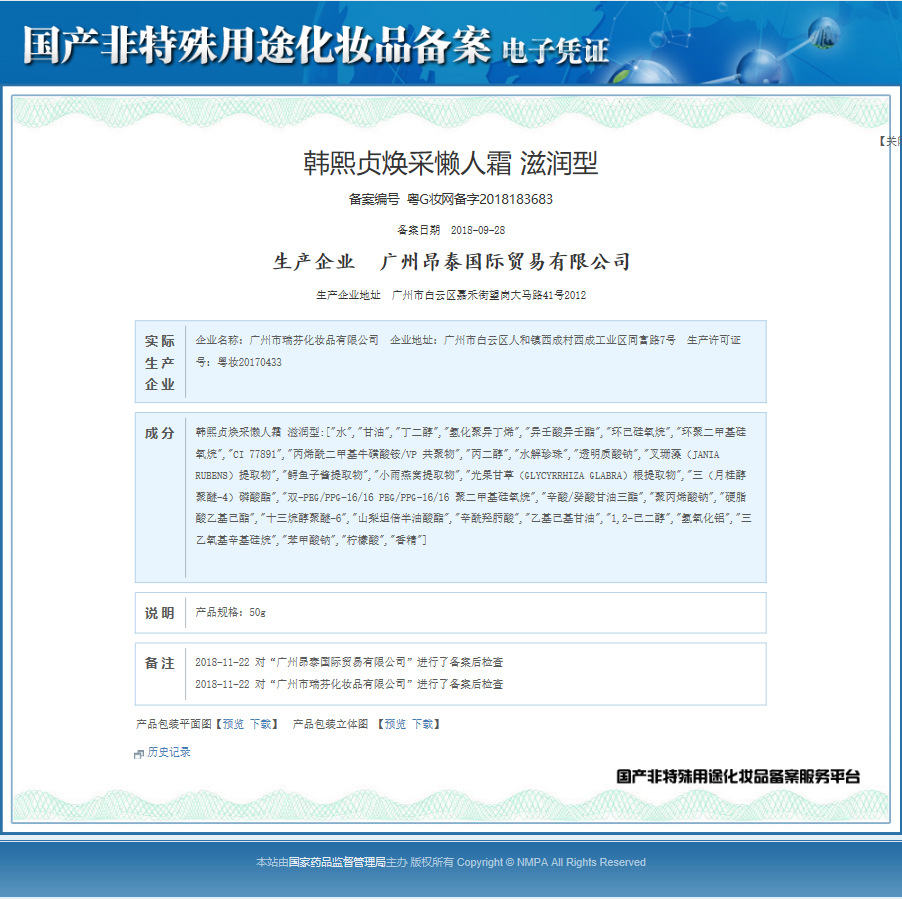This screenshot has width=902, height=899.
Task: Preview the 产品包装立体图 image
Action: pyautogui.click(x=395, y=724)
